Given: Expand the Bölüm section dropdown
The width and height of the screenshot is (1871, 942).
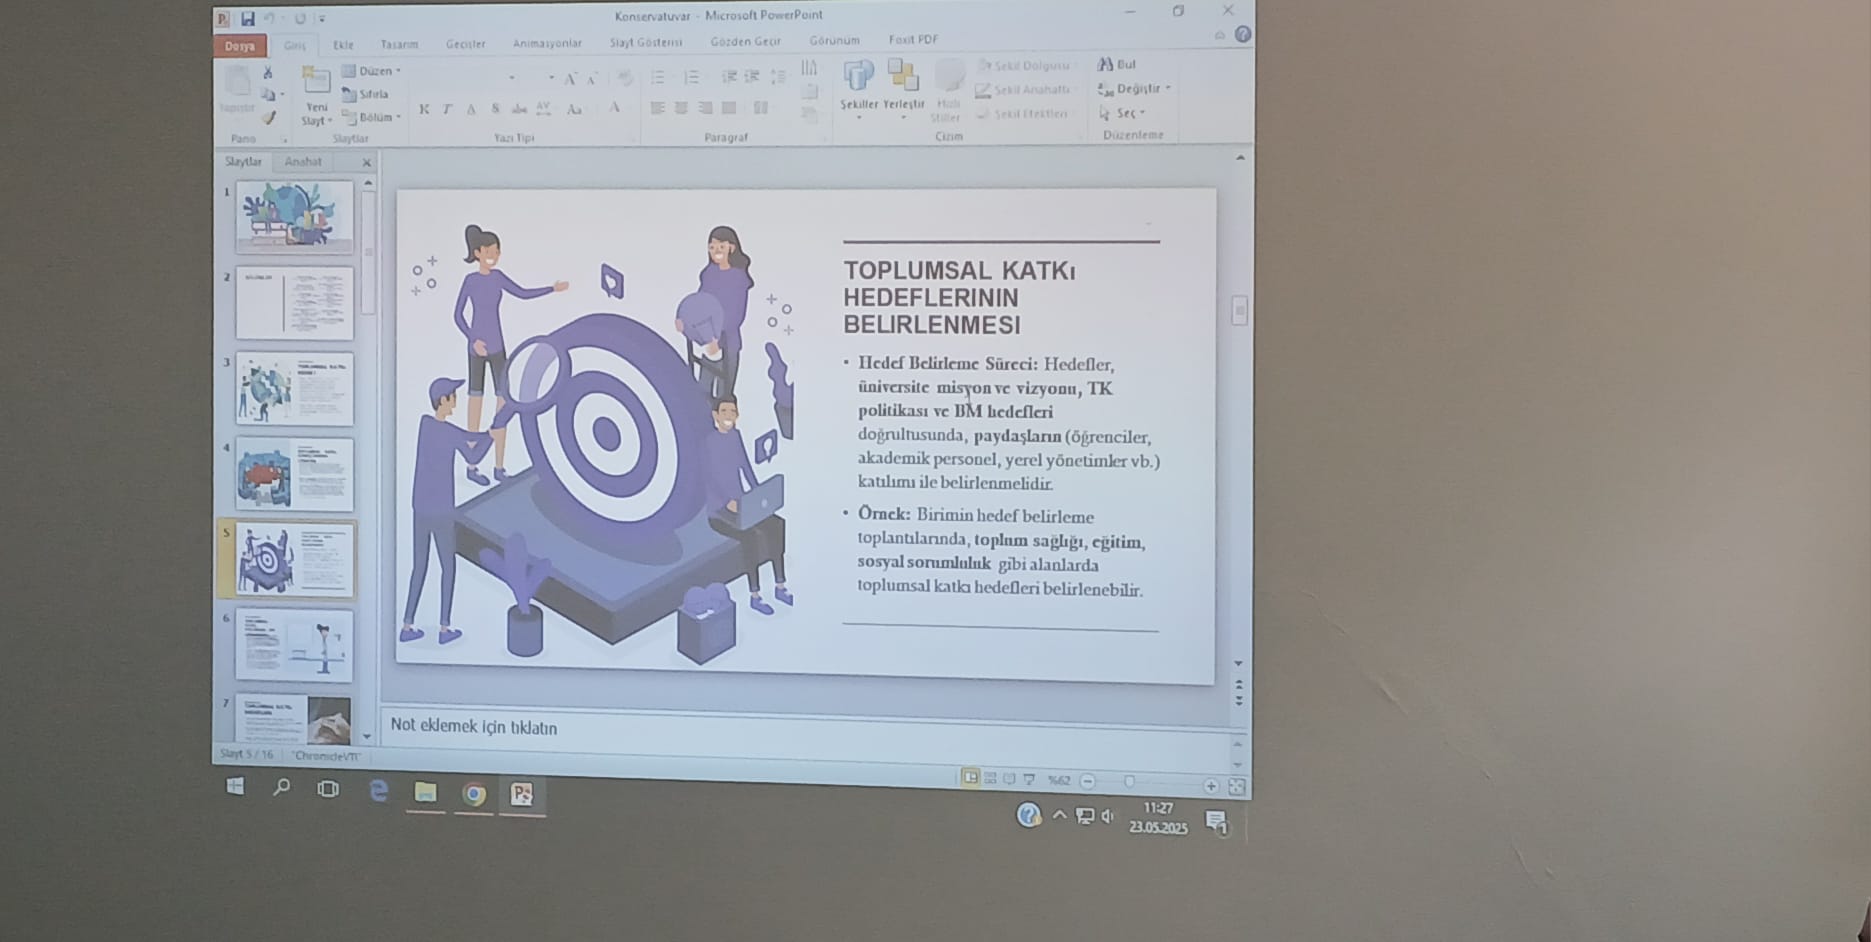Looking at the screenshot, I should pyautogui.click(x=371, y=118).
